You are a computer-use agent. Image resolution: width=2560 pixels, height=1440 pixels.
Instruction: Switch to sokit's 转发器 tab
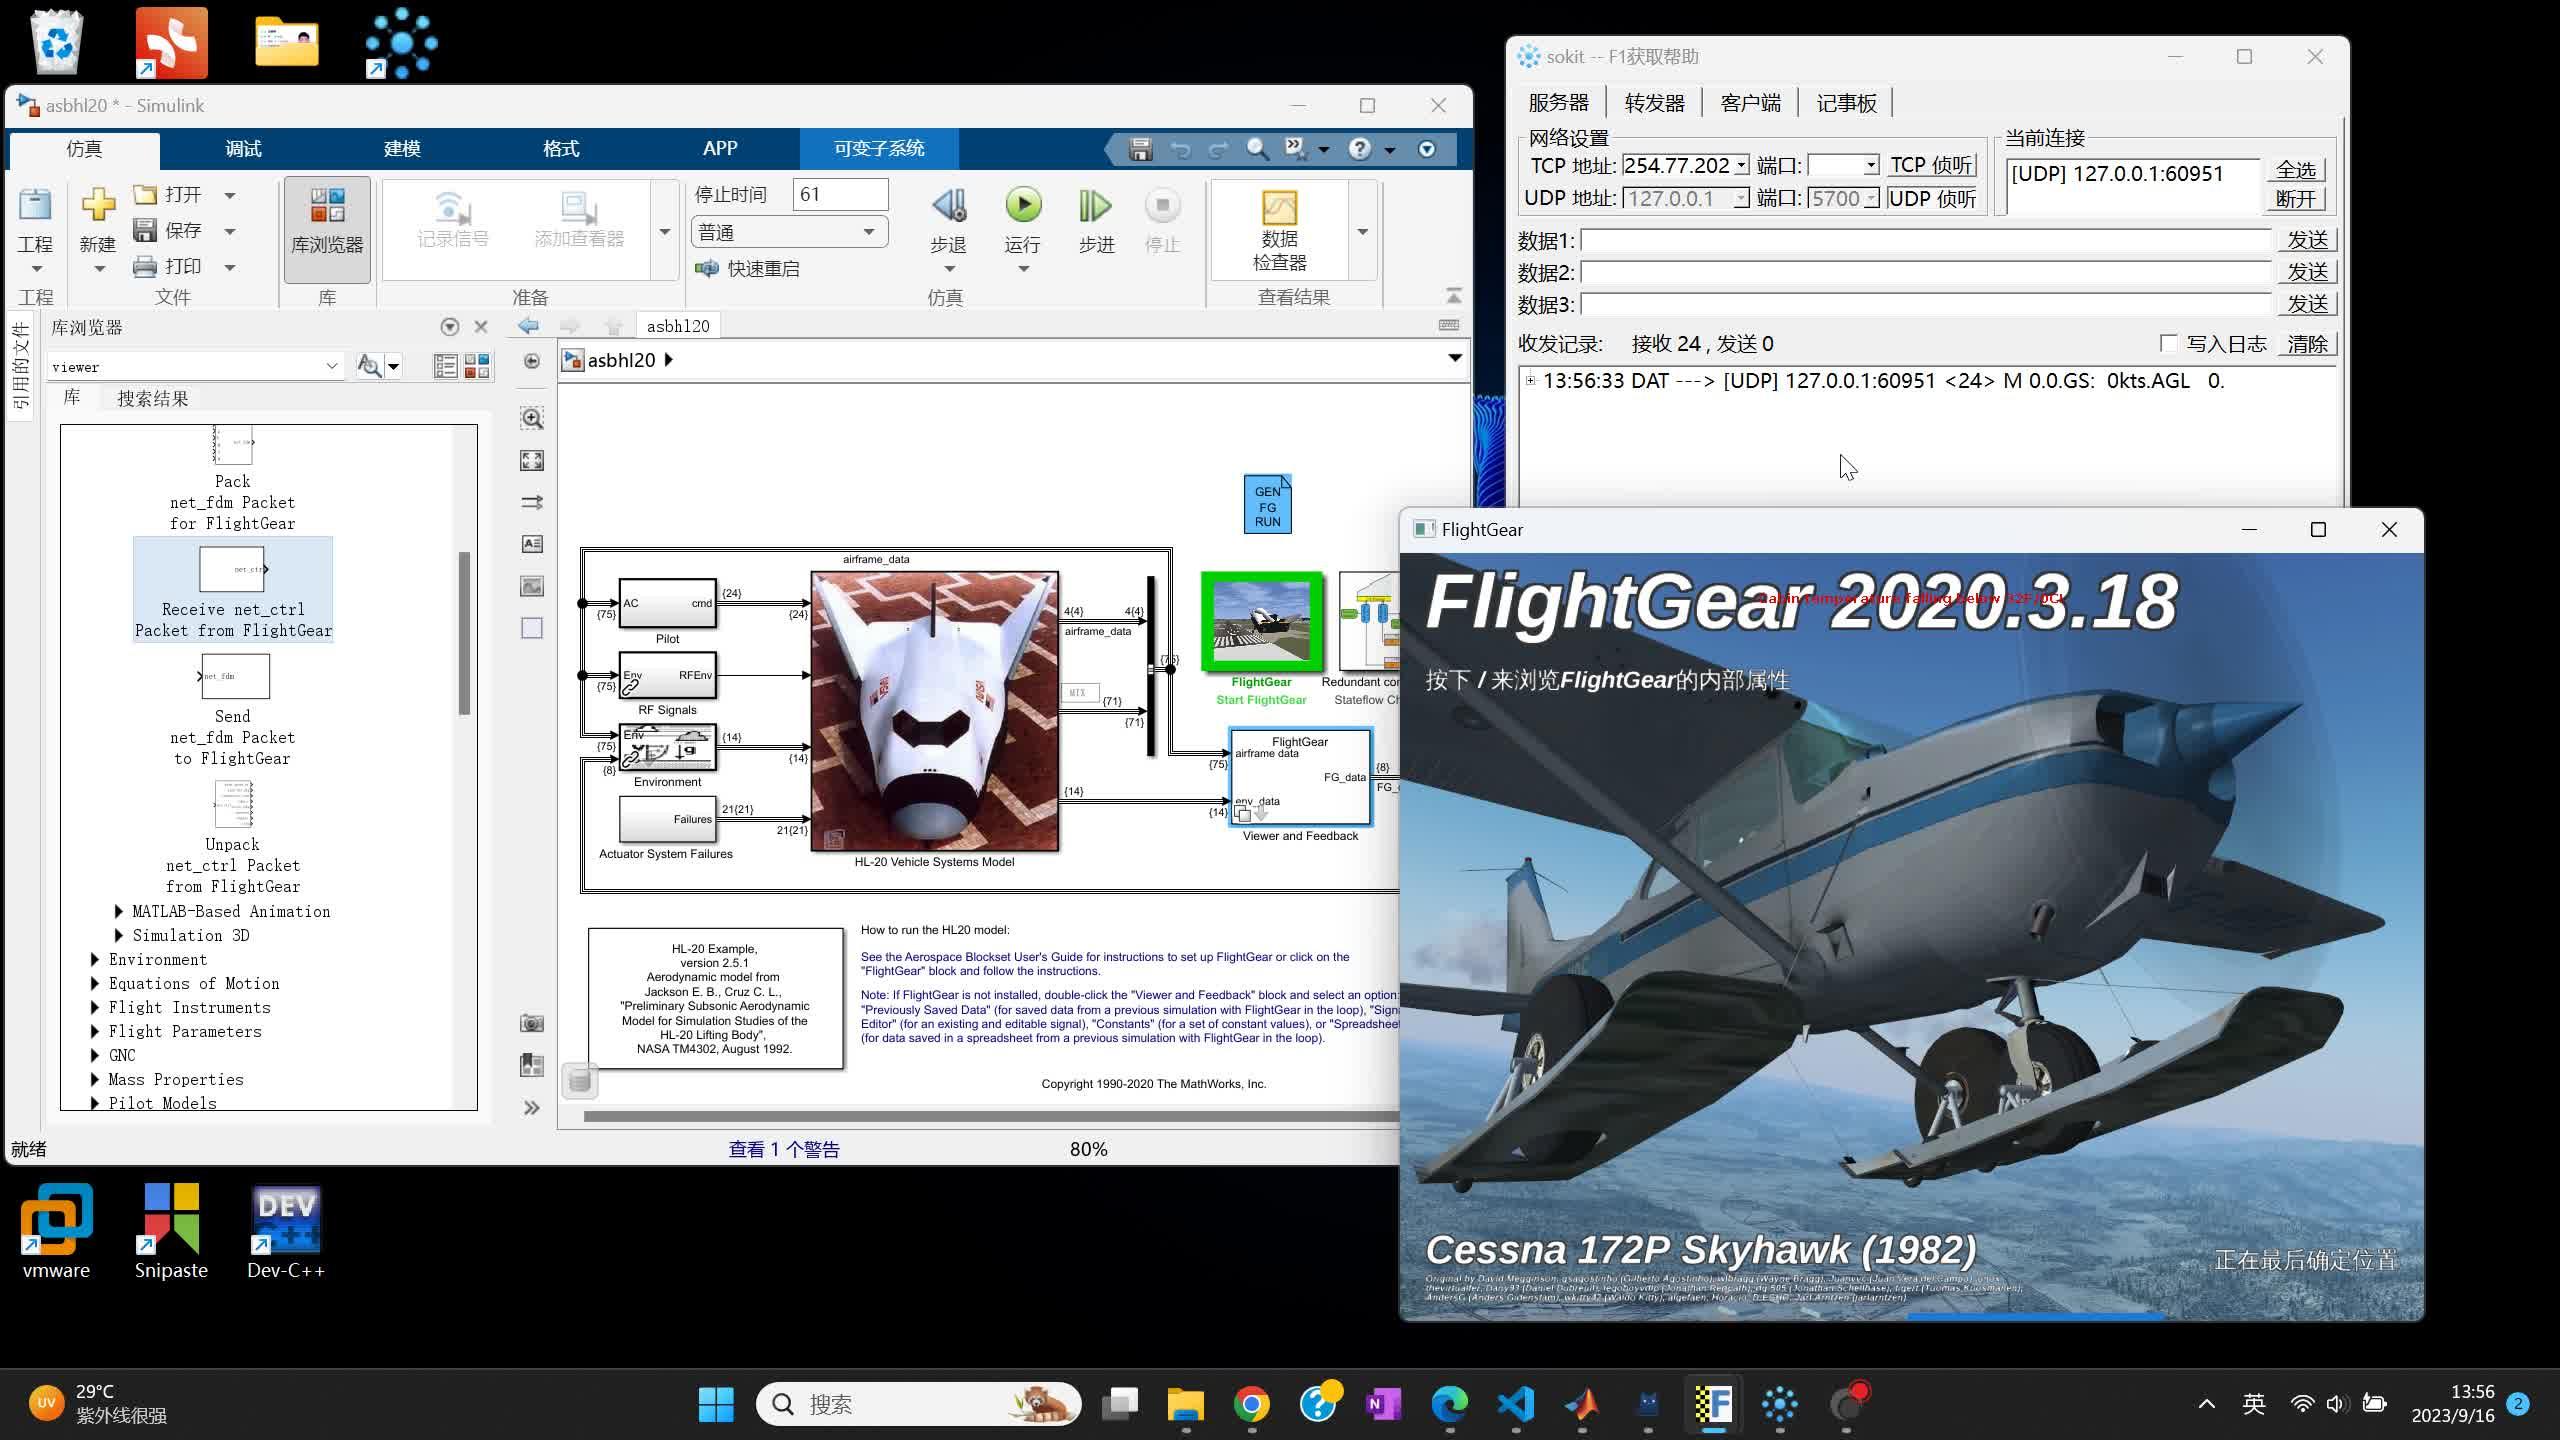point(1654,102)
